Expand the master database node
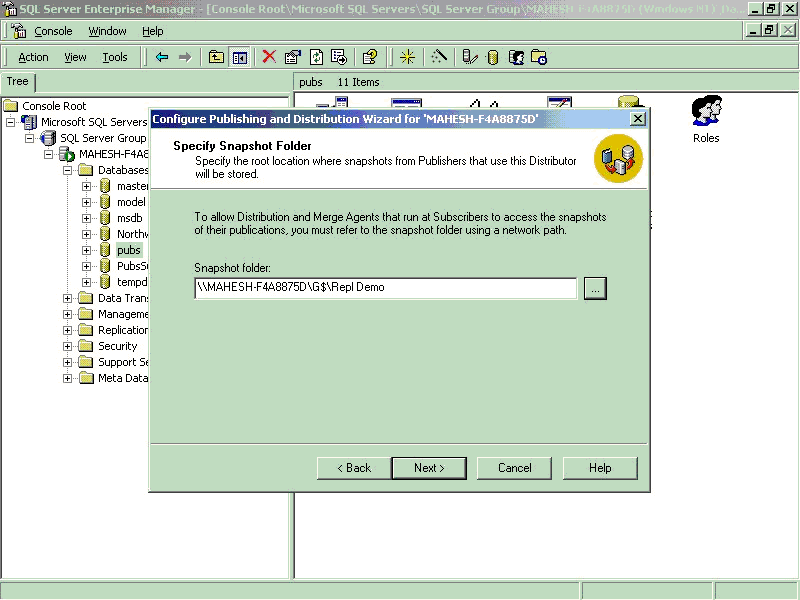 (x=86, y=186)
